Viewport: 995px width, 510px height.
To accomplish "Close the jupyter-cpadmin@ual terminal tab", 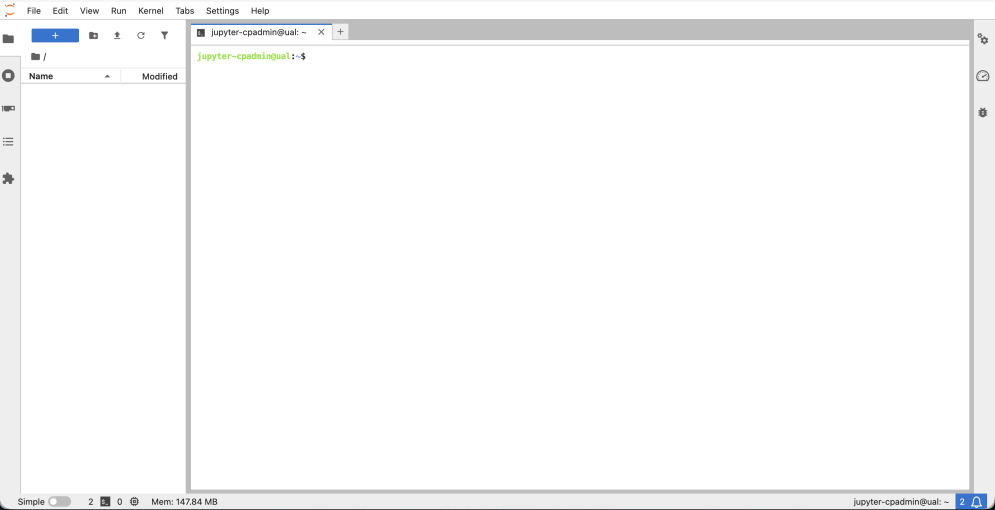I will tap(321, 32).
